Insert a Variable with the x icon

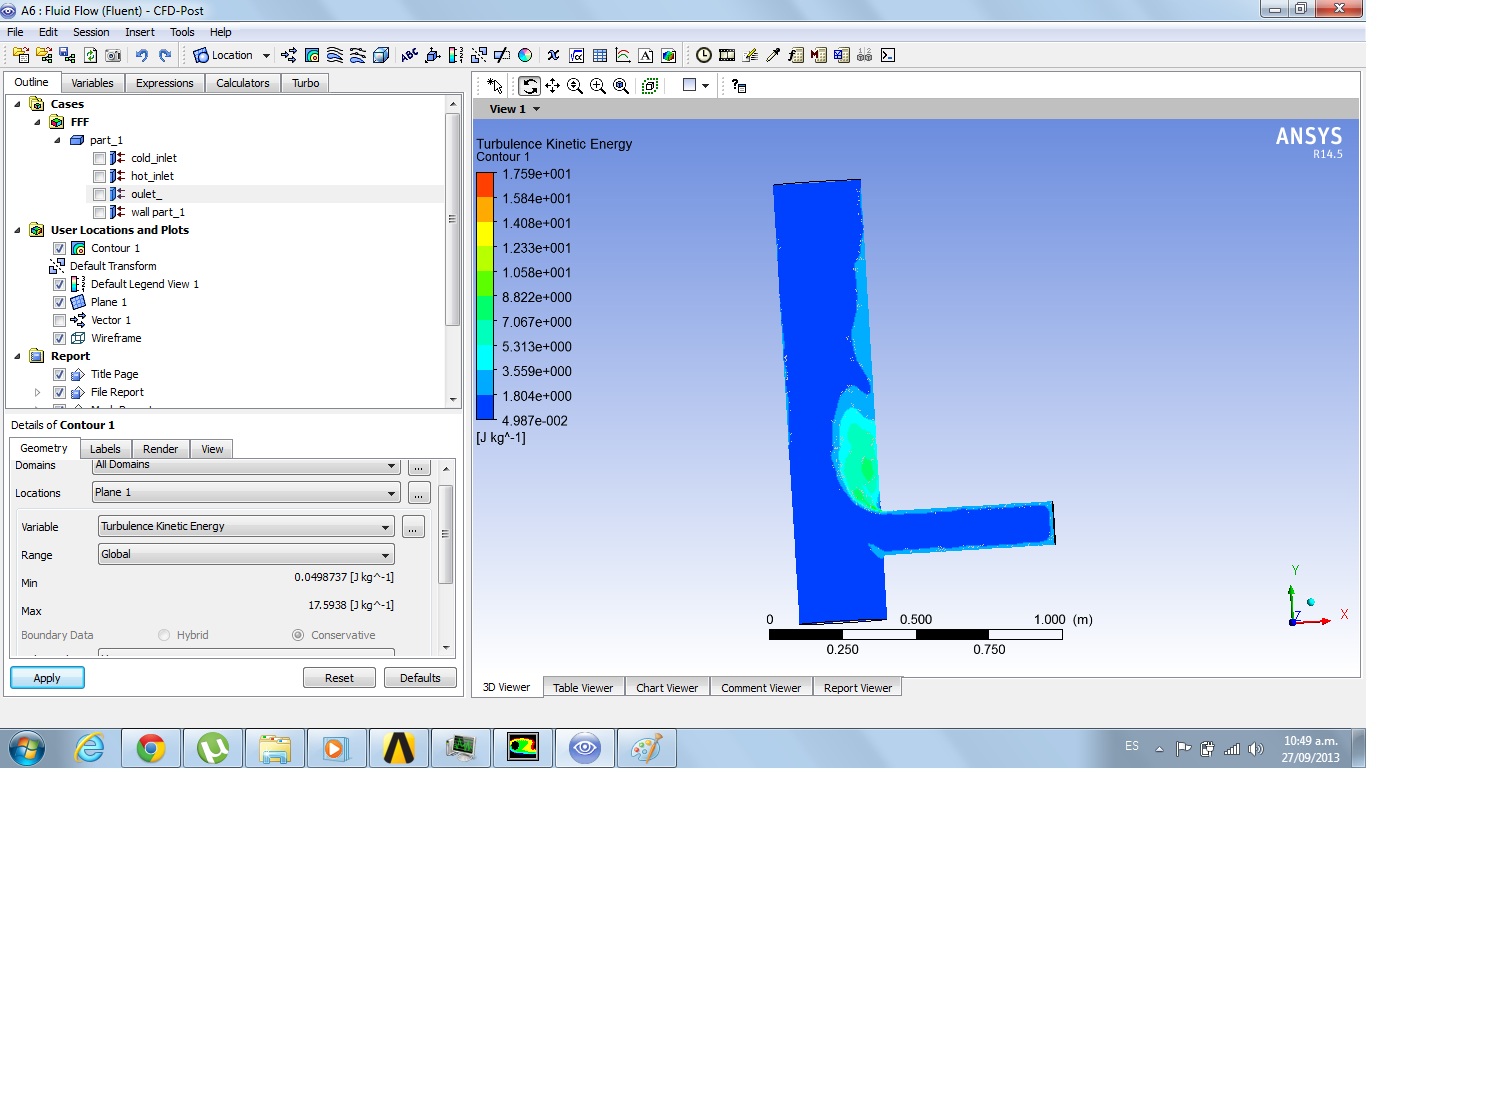click(x=553, y=55)
